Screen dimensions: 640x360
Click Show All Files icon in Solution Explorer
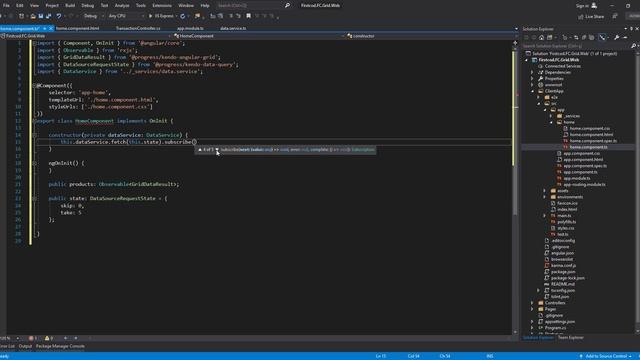tap(591, 37)
